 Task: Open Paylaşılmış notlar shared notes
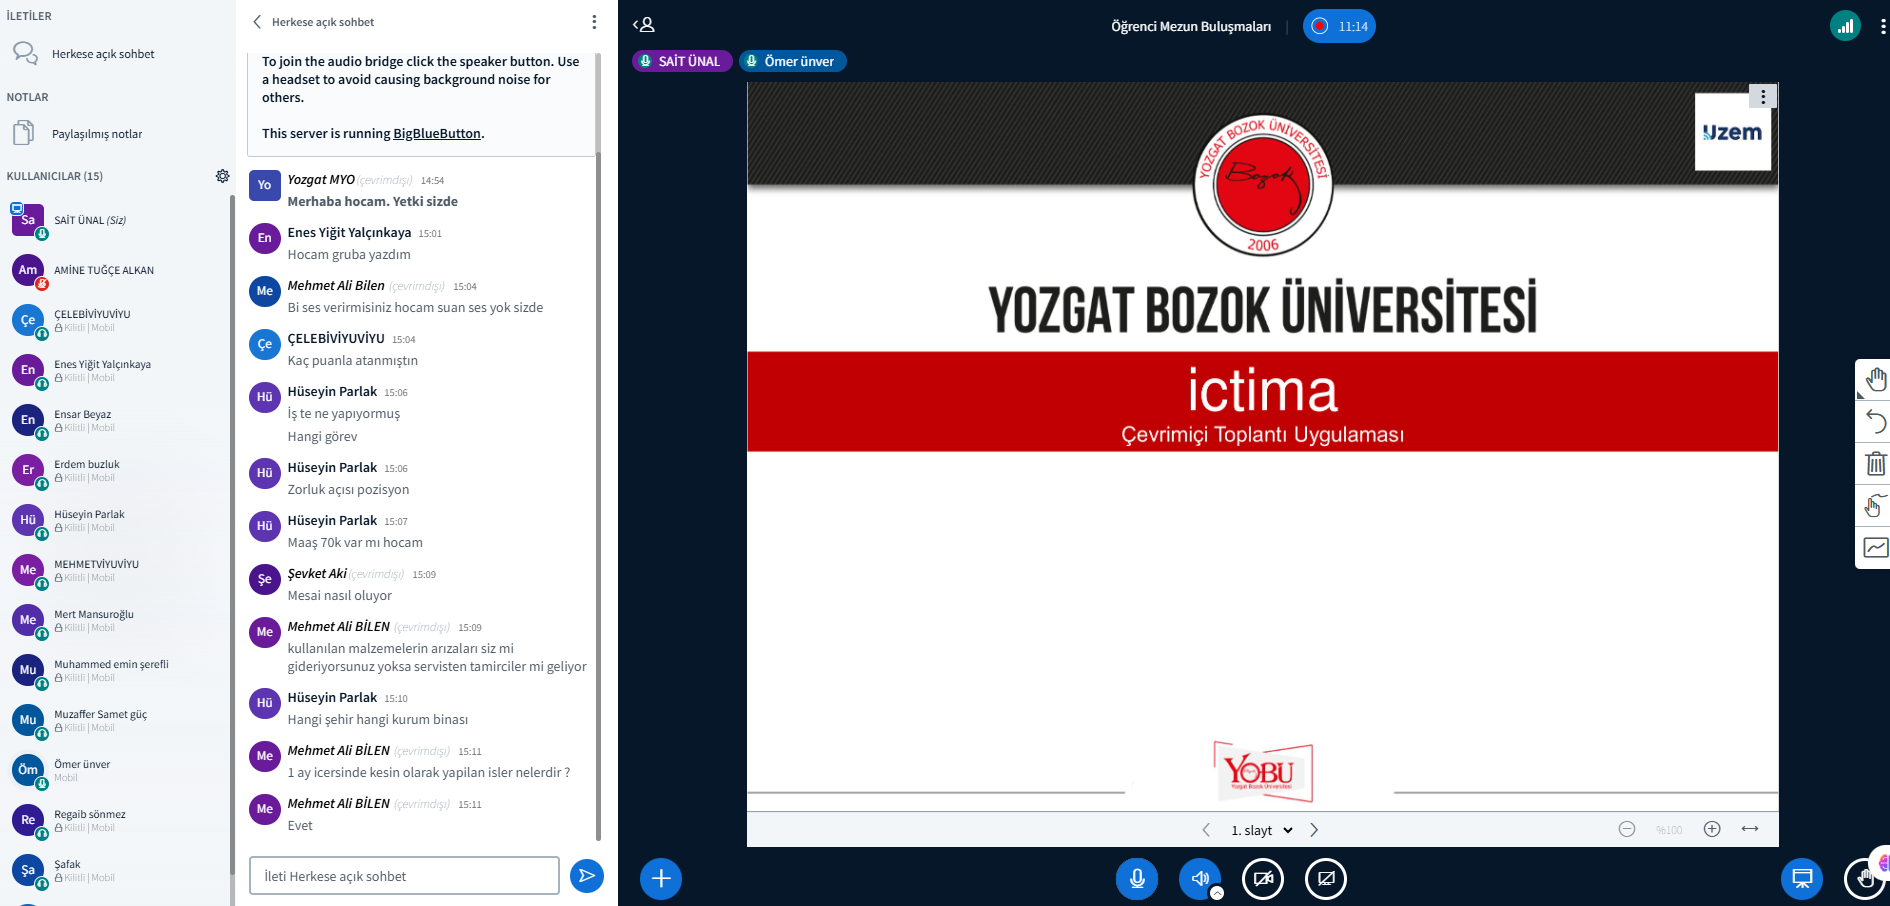97,134
